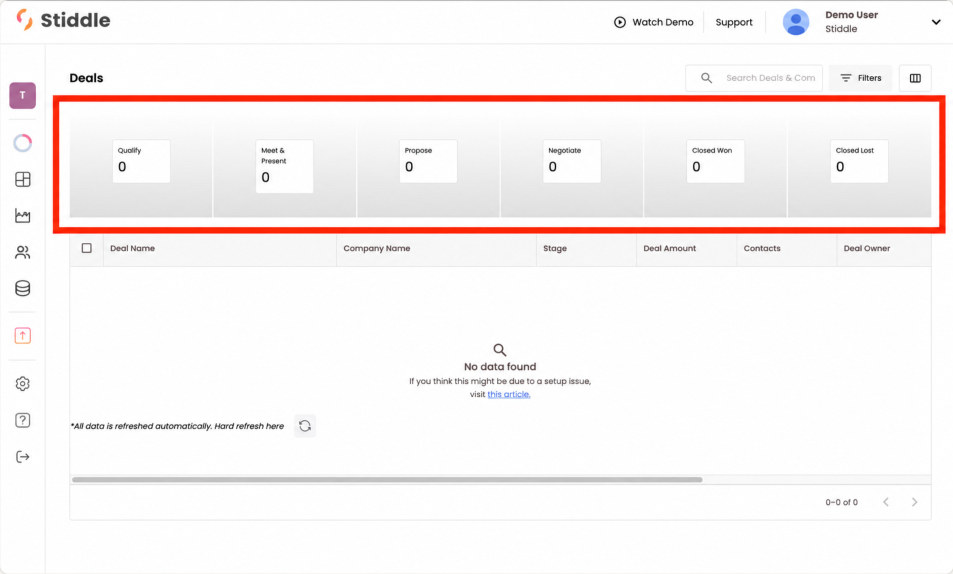Go to next page arrow
Screen dimensions: 953x574
click(914, 502)
